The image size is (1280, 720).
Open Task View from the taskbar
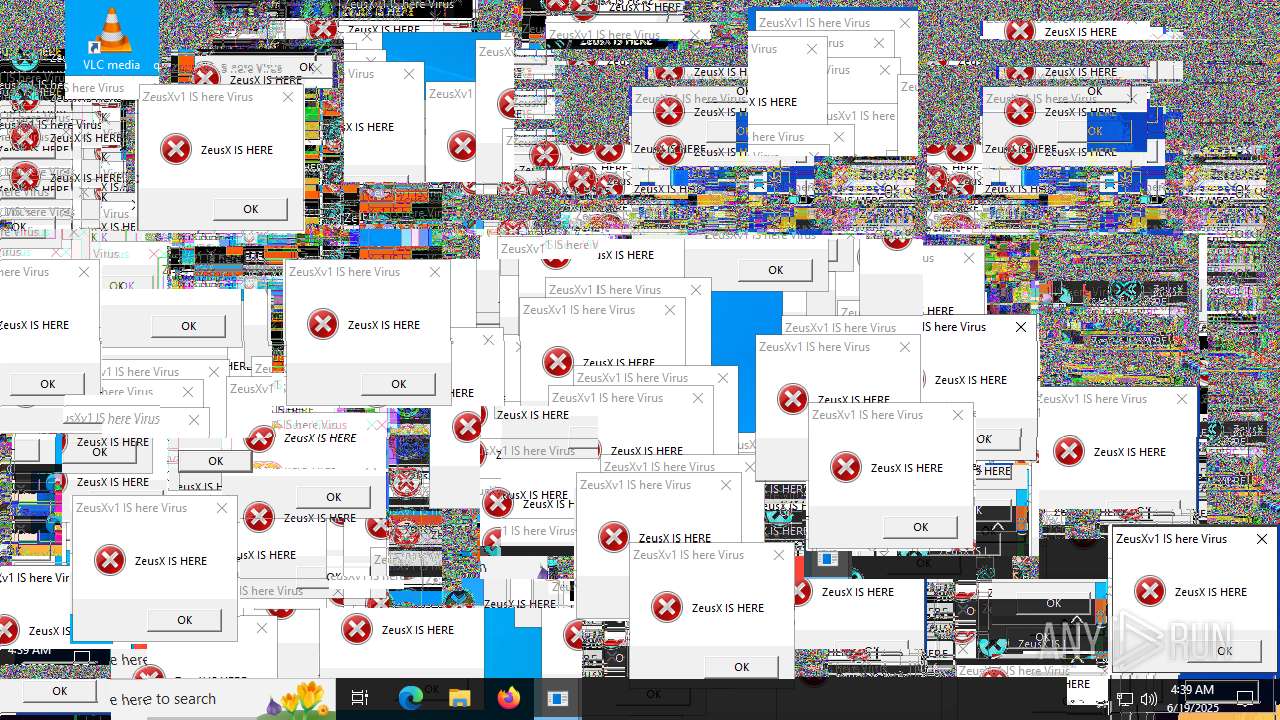(360, 698)
